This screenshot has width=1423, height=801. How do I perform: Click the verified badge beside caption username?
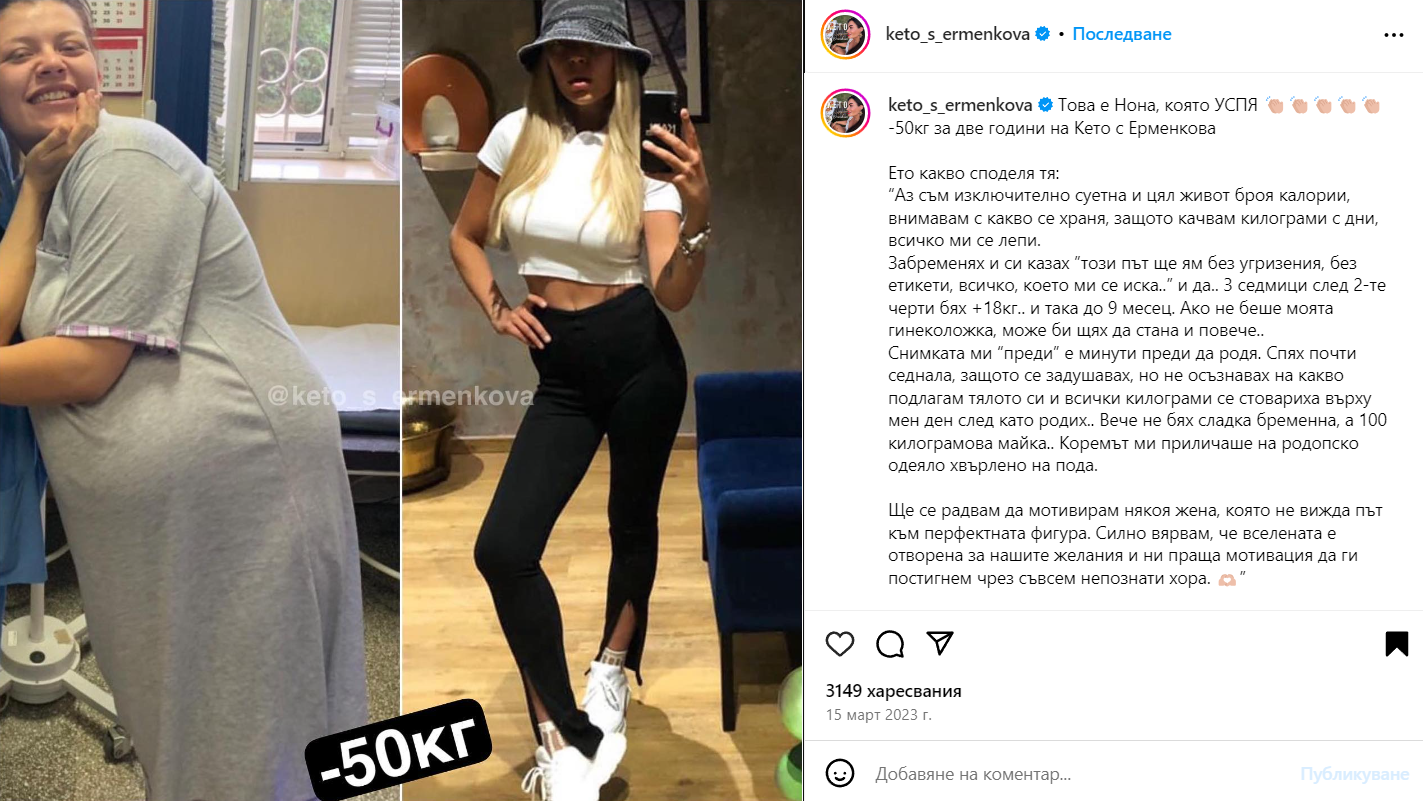1046,104
